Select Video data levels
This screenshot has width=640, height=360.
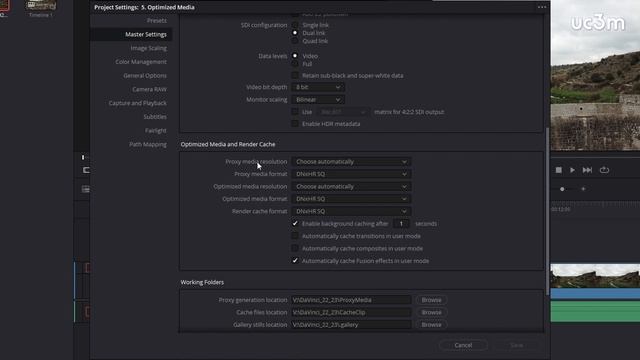(295, 56)
